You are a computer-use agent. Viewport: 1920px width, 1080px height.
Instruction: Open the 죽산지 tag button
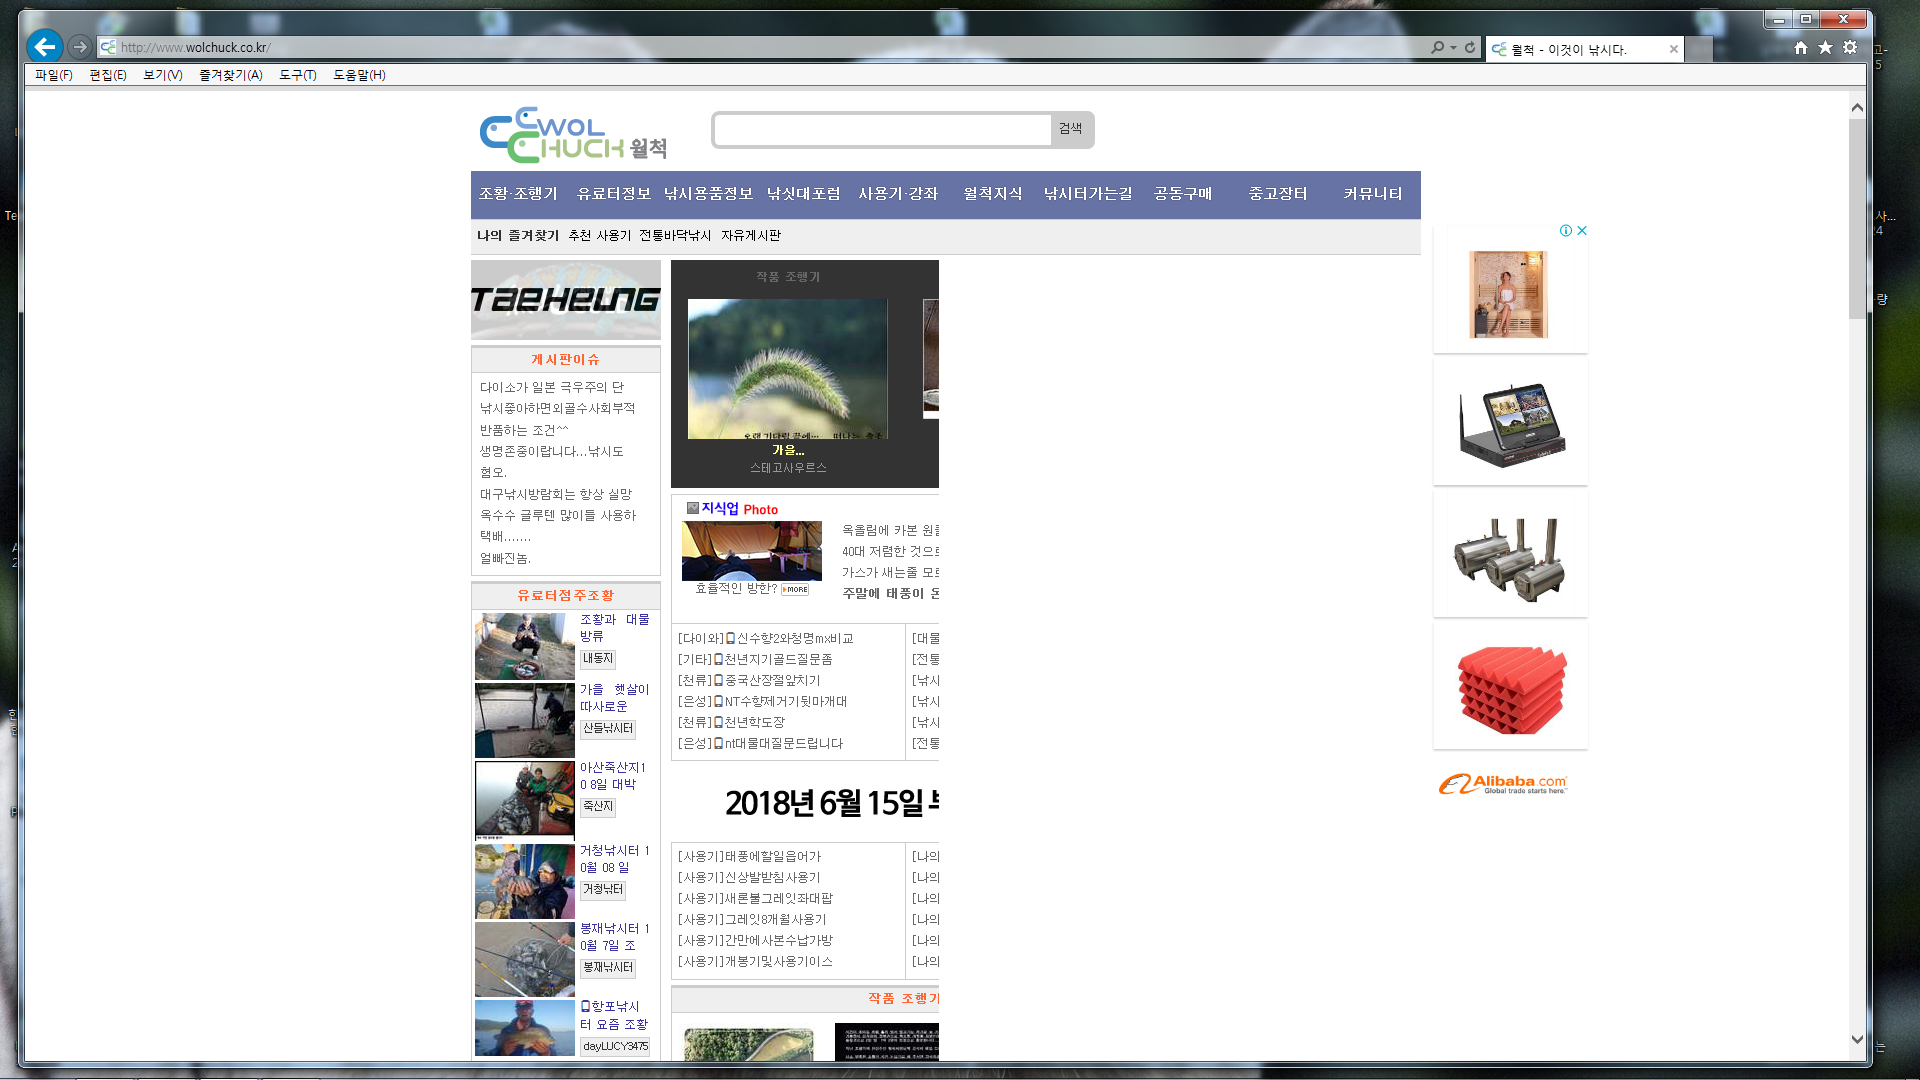click(x=598, y=806)
